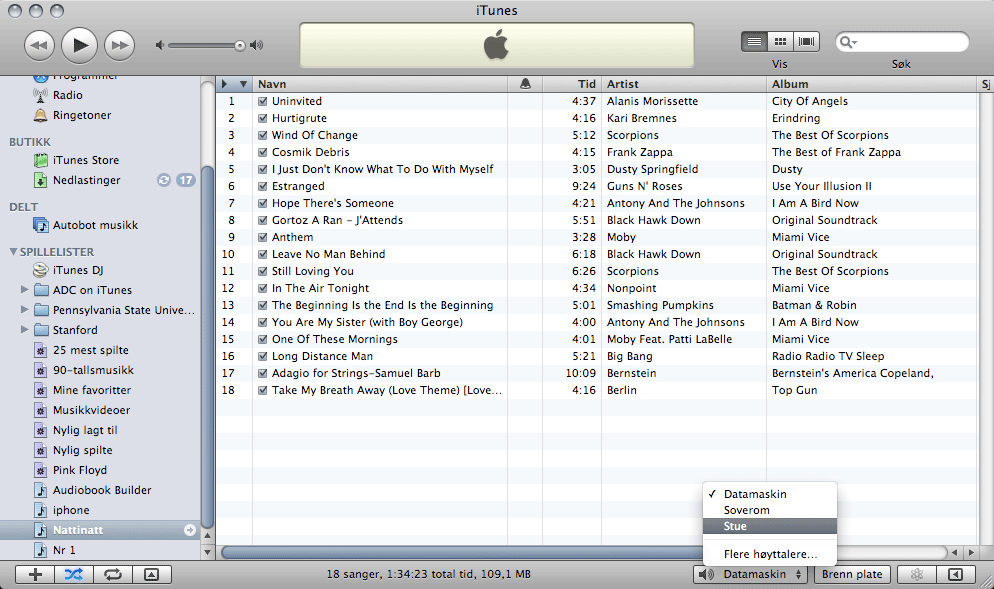Click the Brenn plate button

(852, 574)
